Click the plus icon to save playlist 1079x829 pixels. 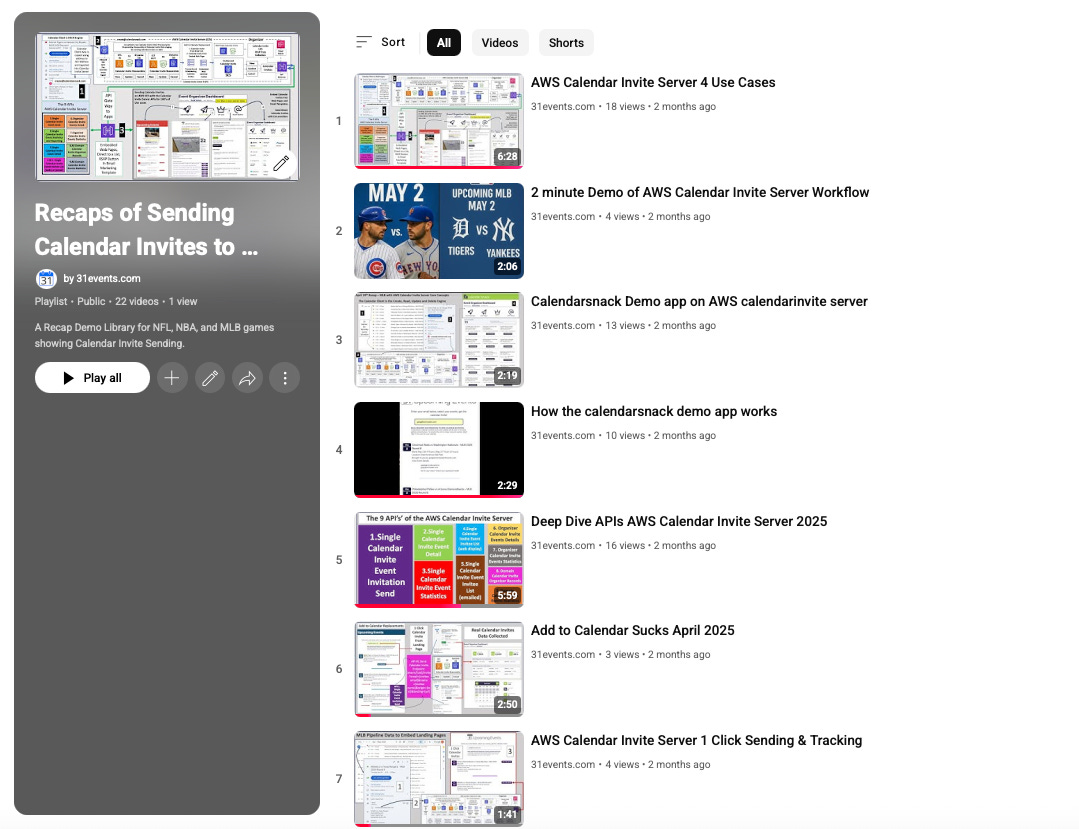click(172, 378)
